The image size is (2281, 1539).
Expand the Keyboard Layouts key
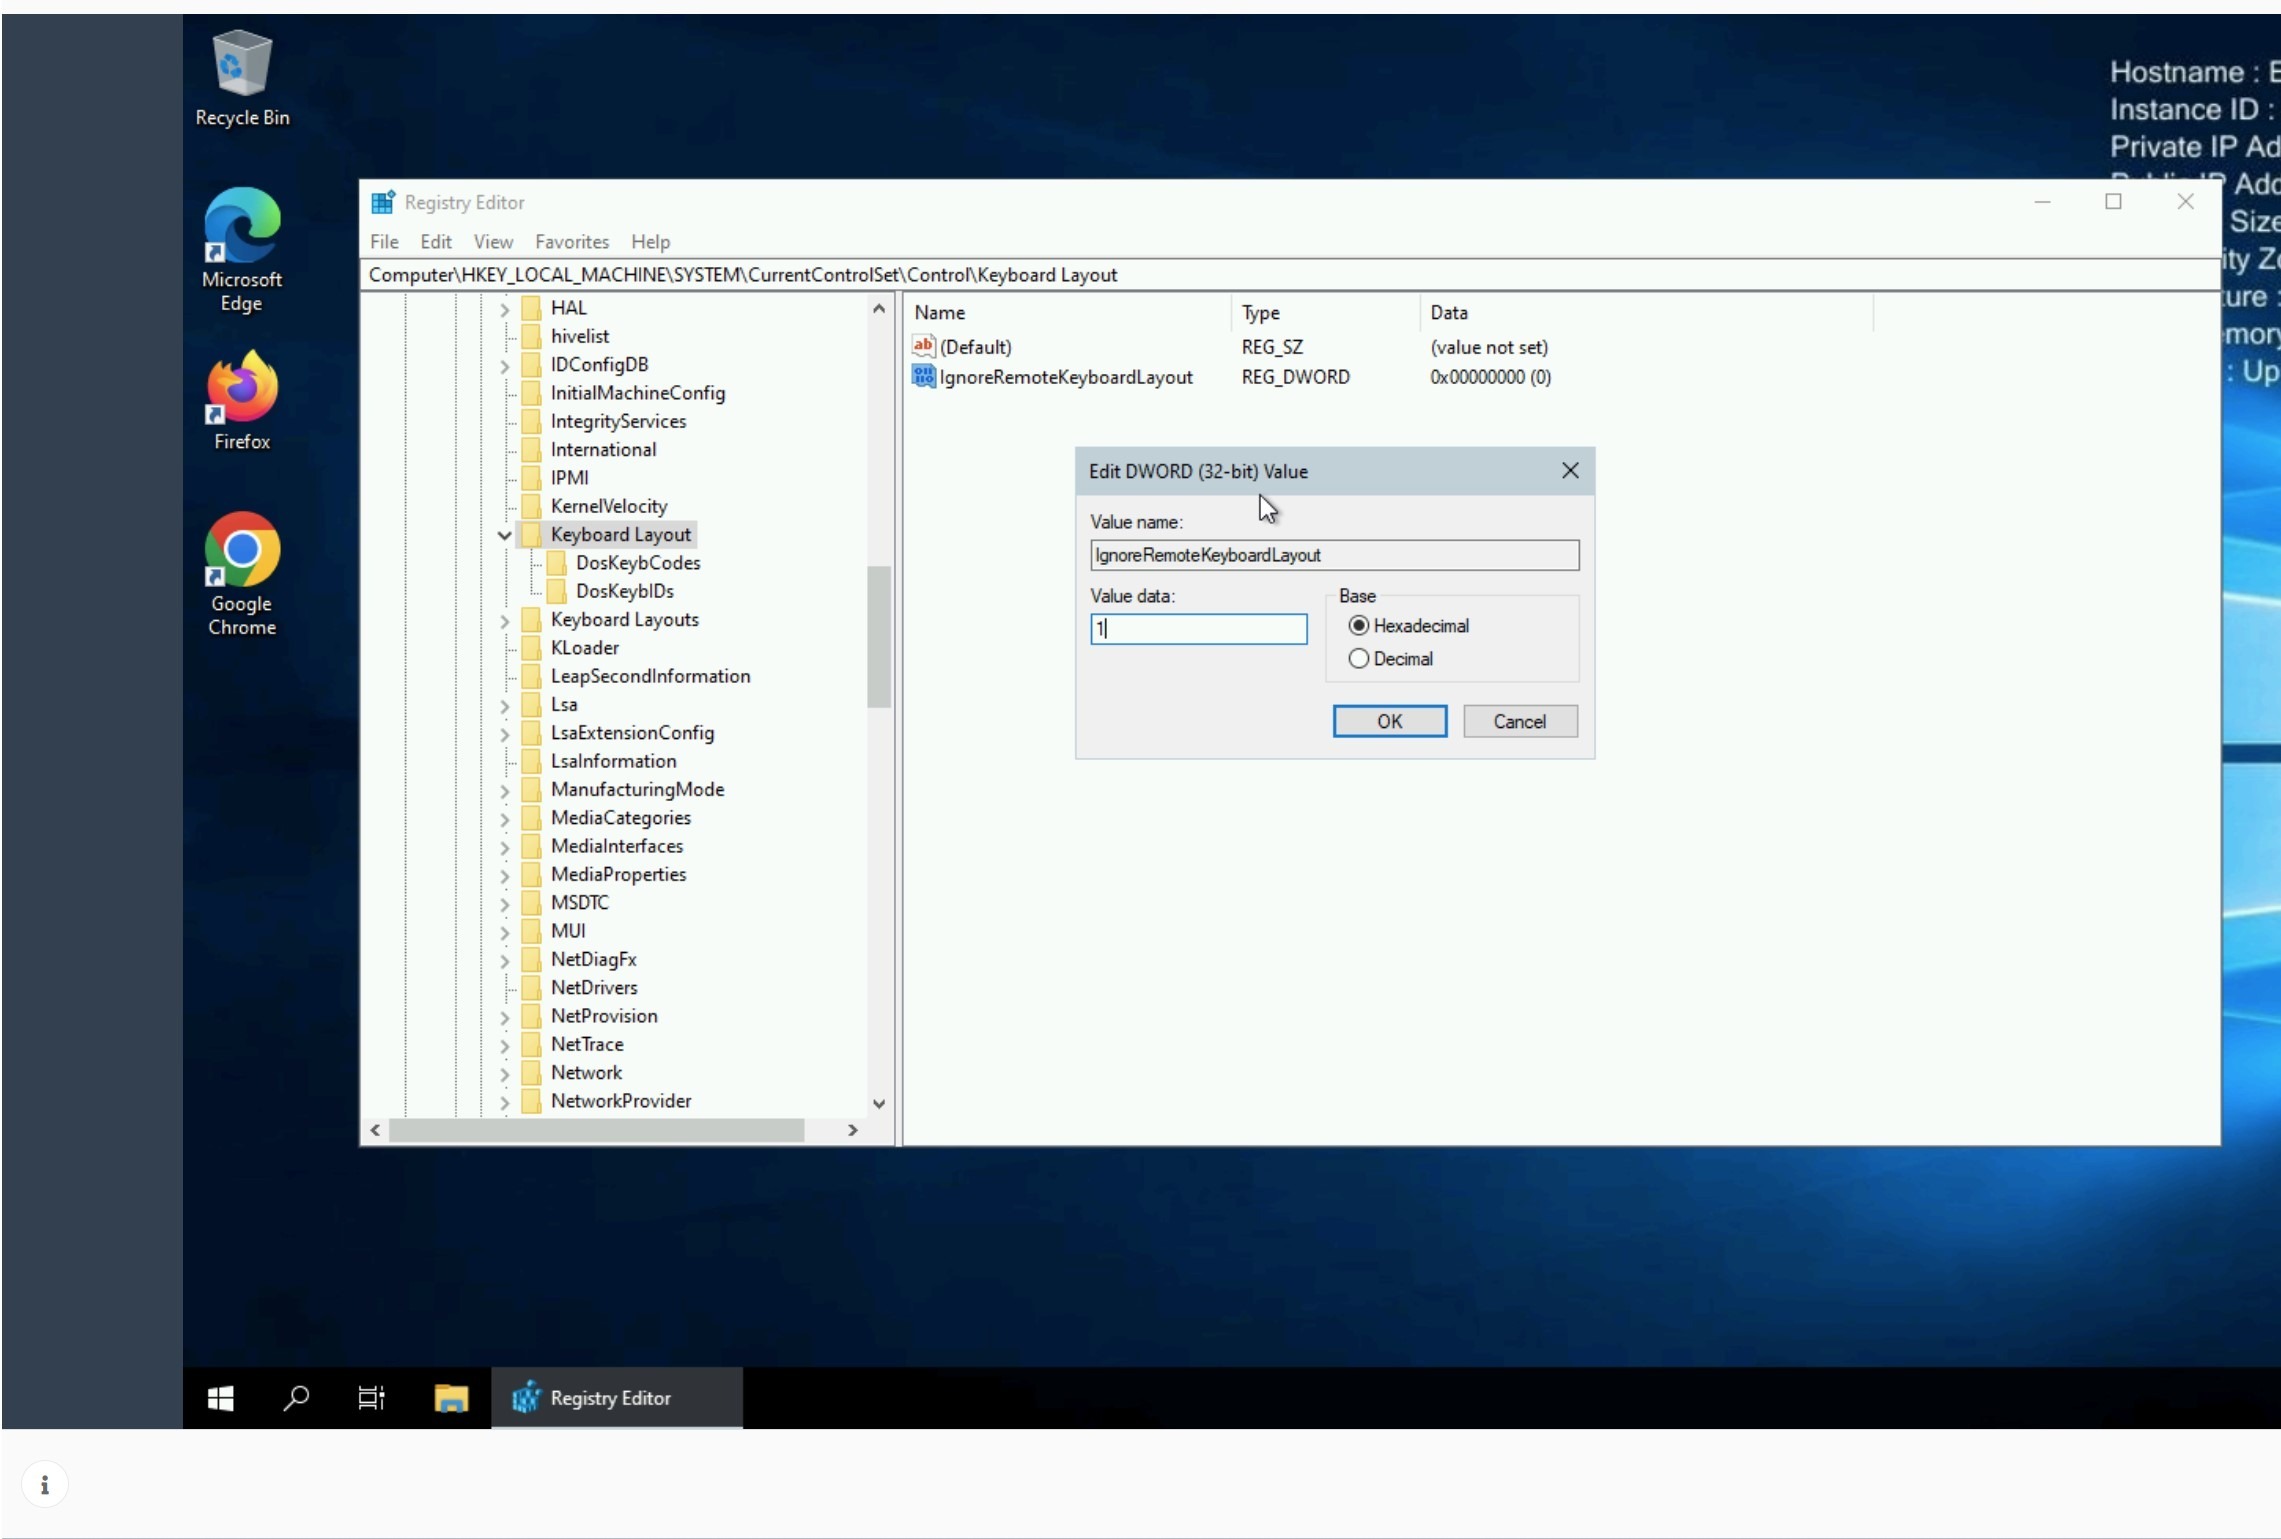[504, 621]
